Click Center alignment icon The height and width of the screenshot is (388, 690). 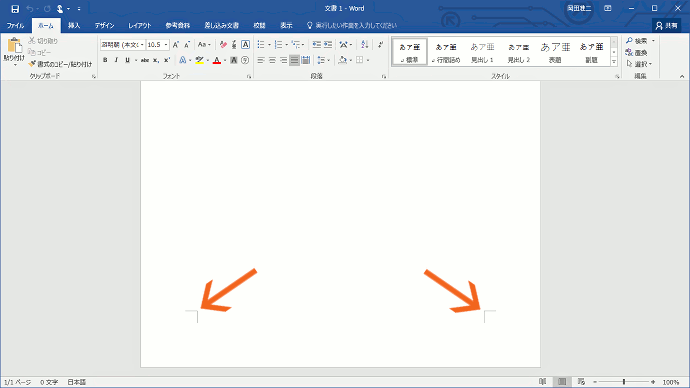pyautogui.click(x=272, y=60)
